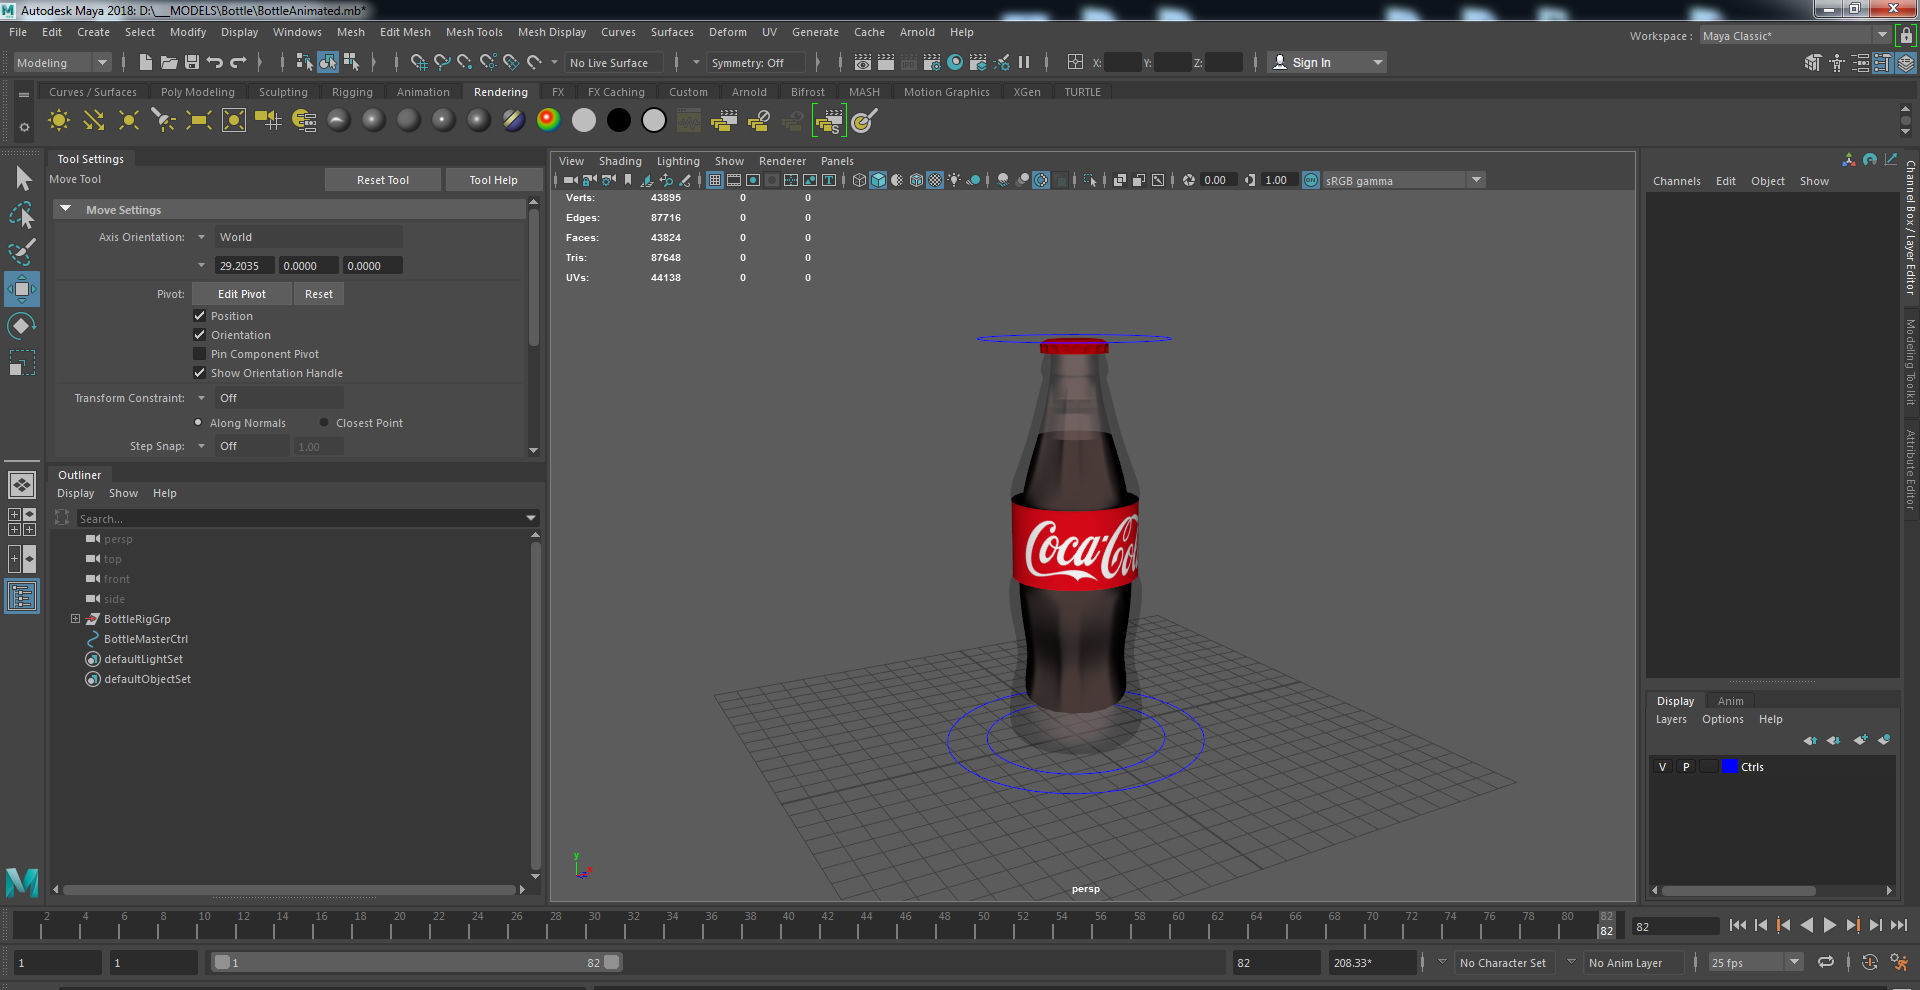This screenshot has width=1920, height=990.
Task: Go to start of playback range
Action: pyautogui.click(x=1737, y=926)
